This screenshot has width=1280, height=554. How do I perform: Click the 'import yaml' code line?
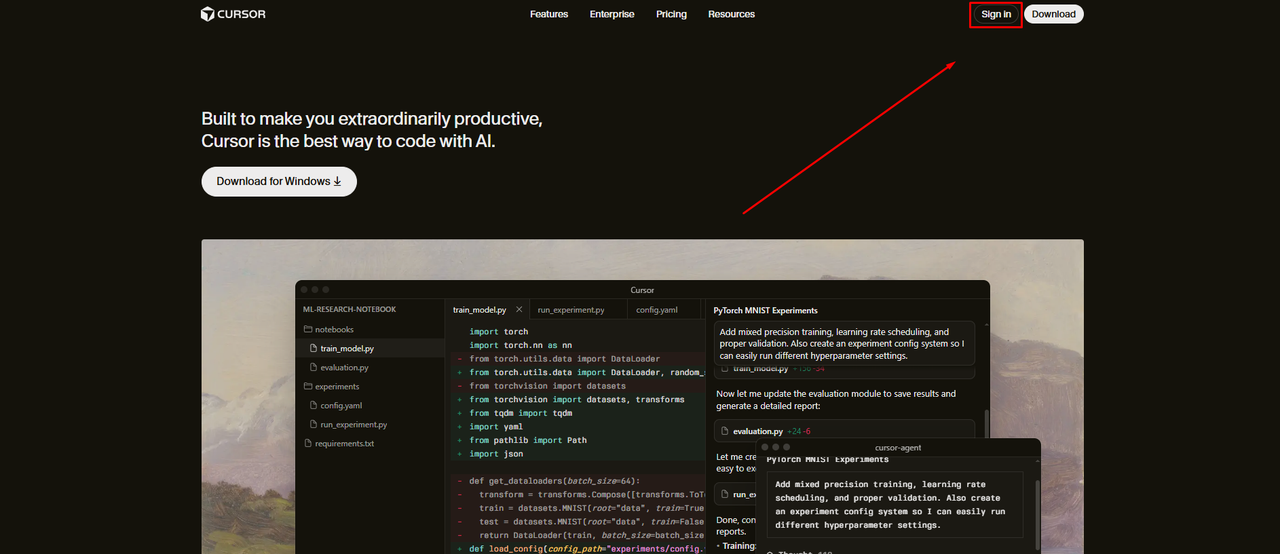click(496, 426)
